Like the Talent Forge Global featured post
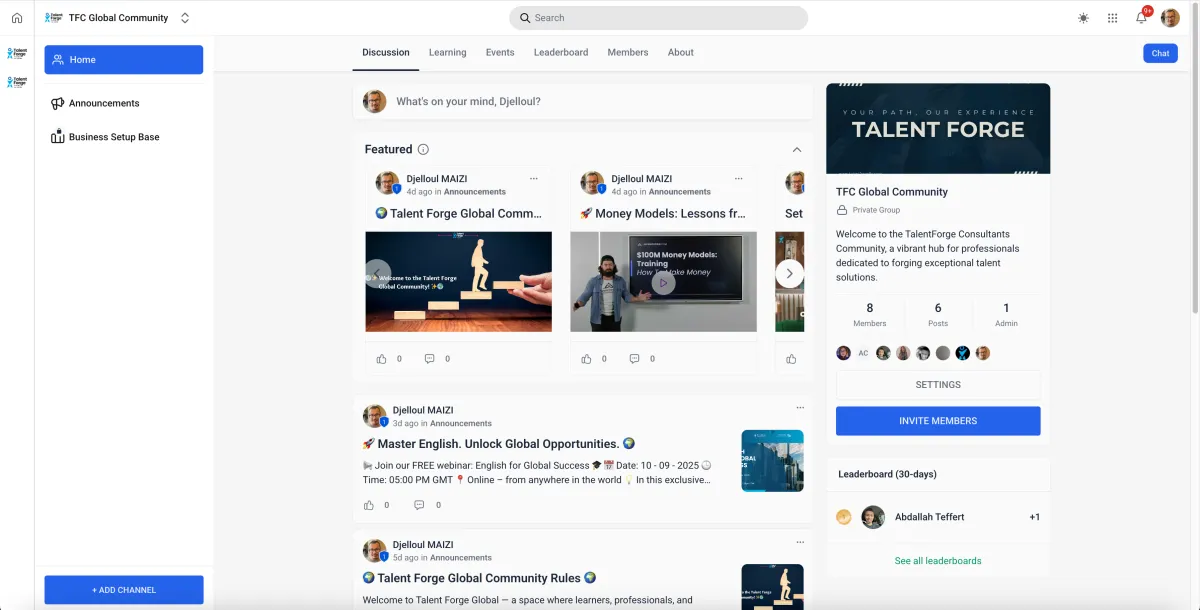Image resolution: width=1200 pixels, height=610 pixels. pyautogui.click(x=381, y=358)
